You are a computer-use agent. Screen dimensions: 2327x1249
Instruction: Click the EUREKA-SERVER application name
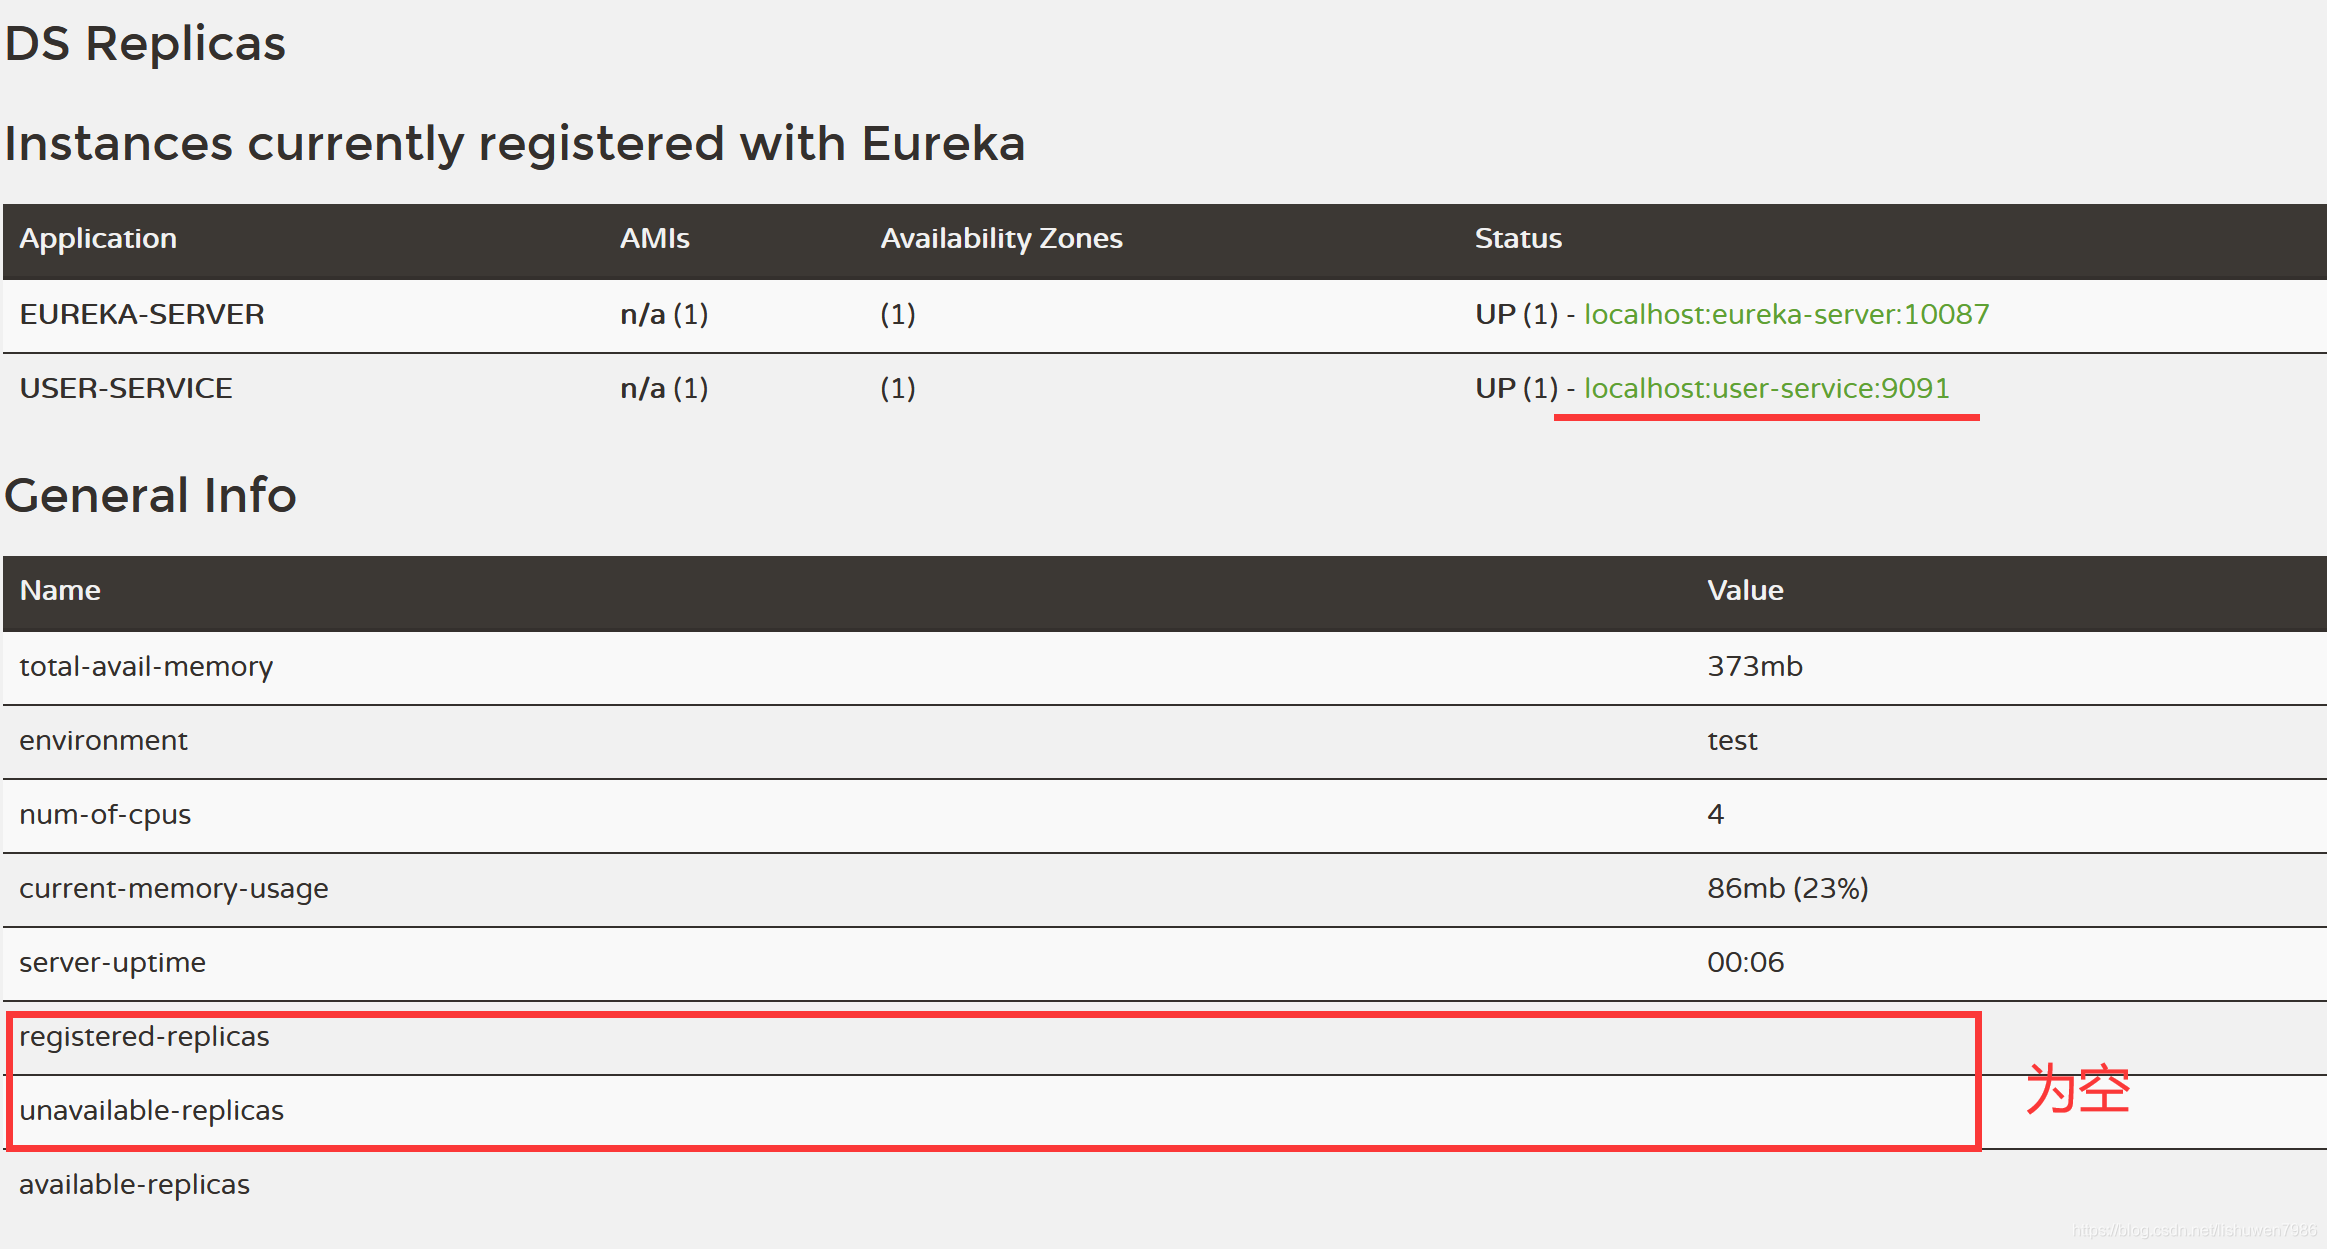[142, 314]
